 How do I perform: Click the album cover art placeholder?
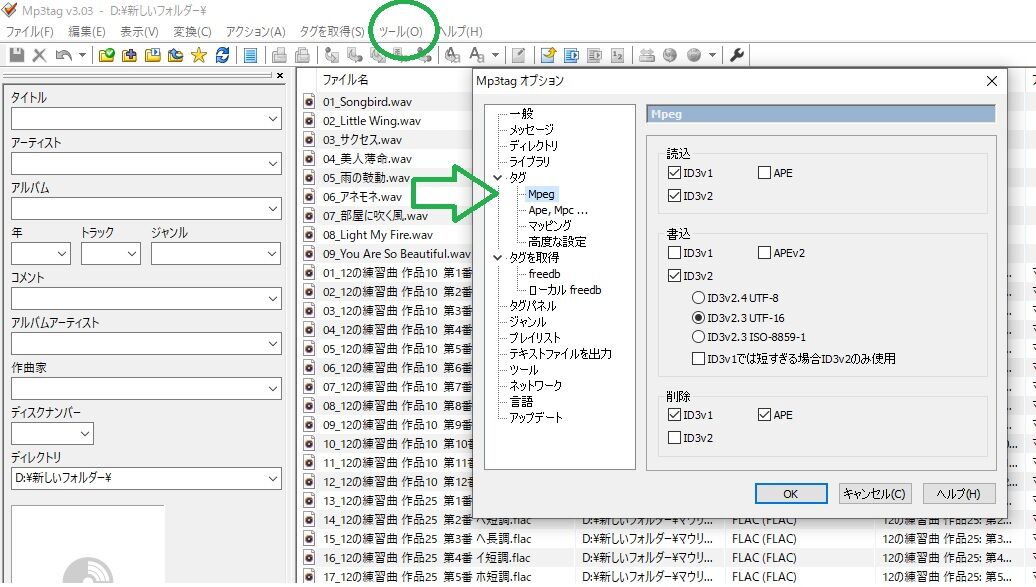tap(88, 545)
